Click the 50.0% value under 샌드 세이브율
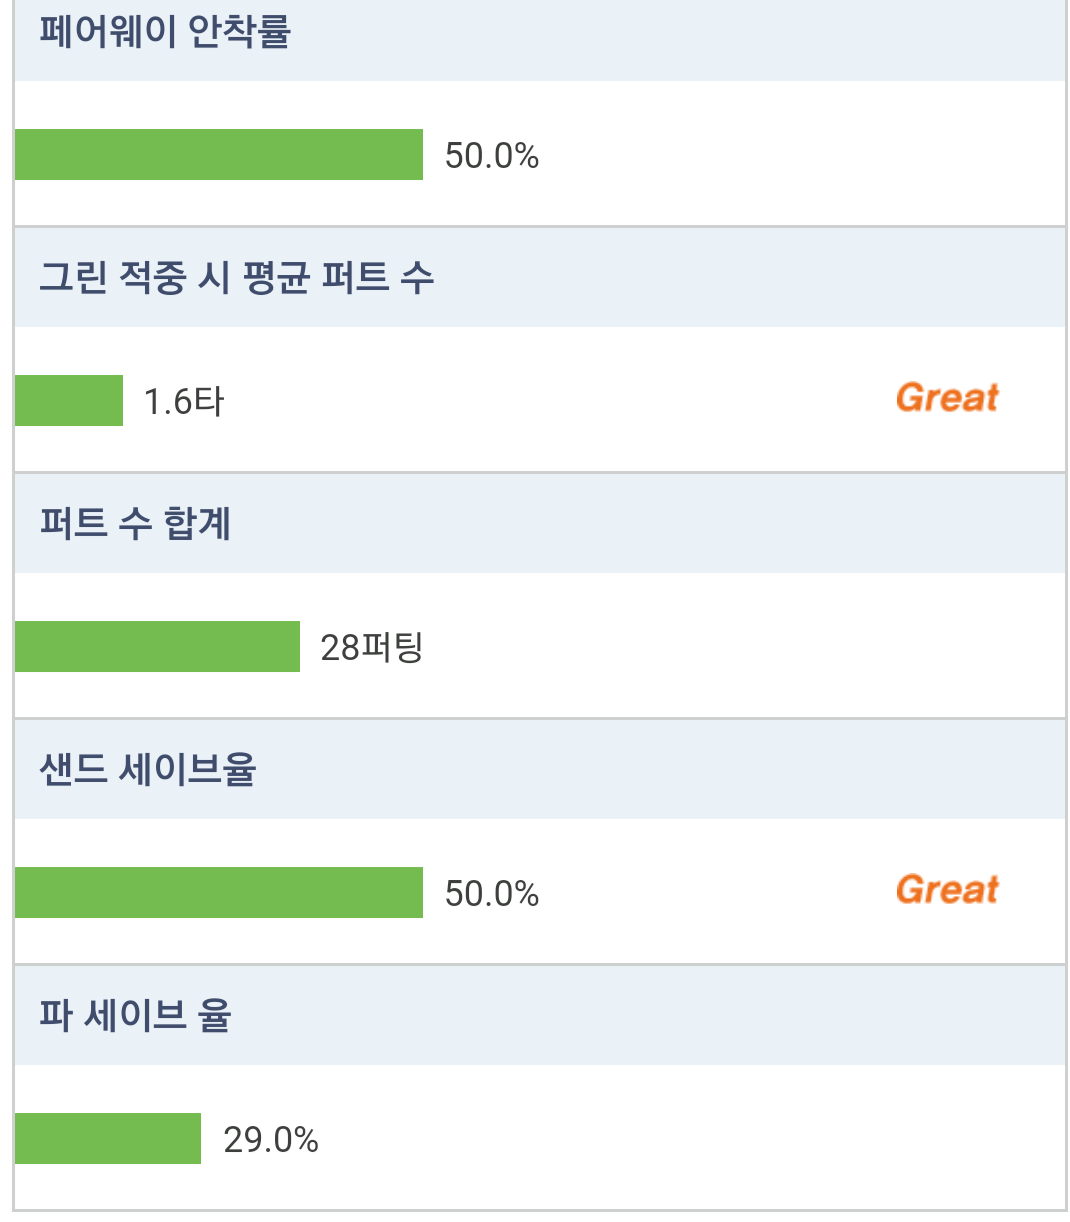 click(492, 894)
